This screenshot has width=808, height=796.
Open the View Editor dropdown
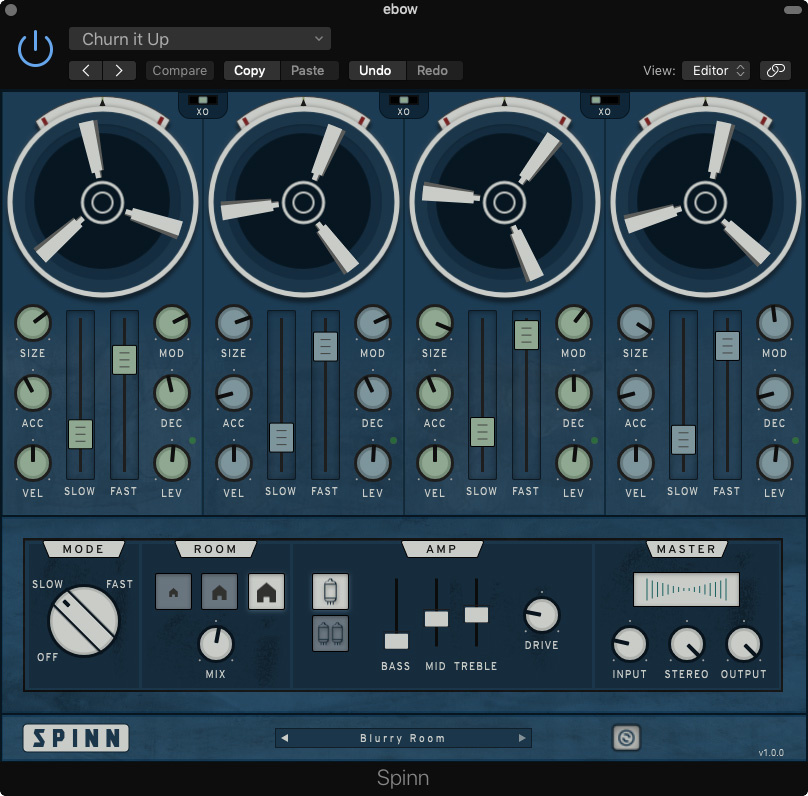716,71
